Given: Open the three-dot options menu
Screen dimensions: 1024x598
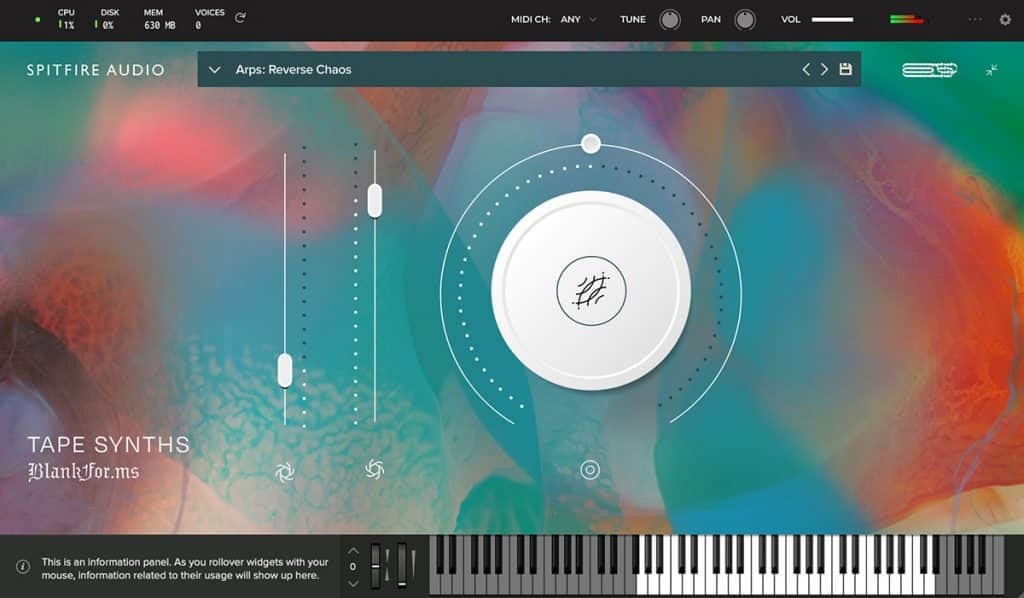Looking at the screenshot, I should pos(975,19).
